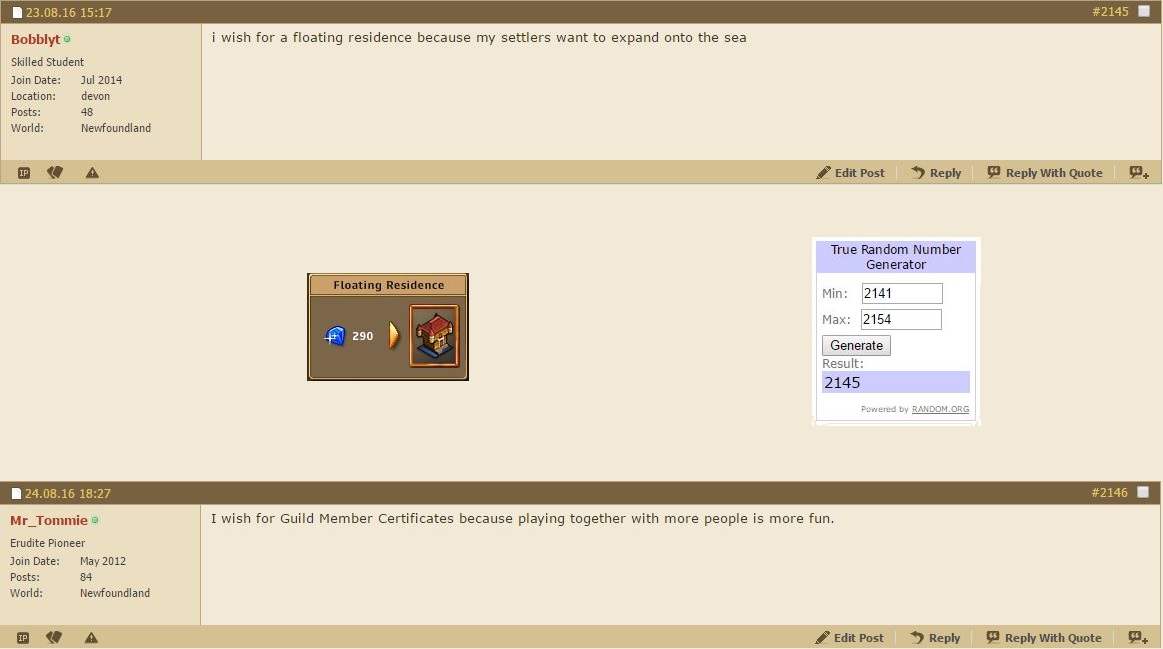Click post document icon beside 23.08.16 15:17
Screen dimensions: 1163x649
pyautogui.click(x=17, y=13)
